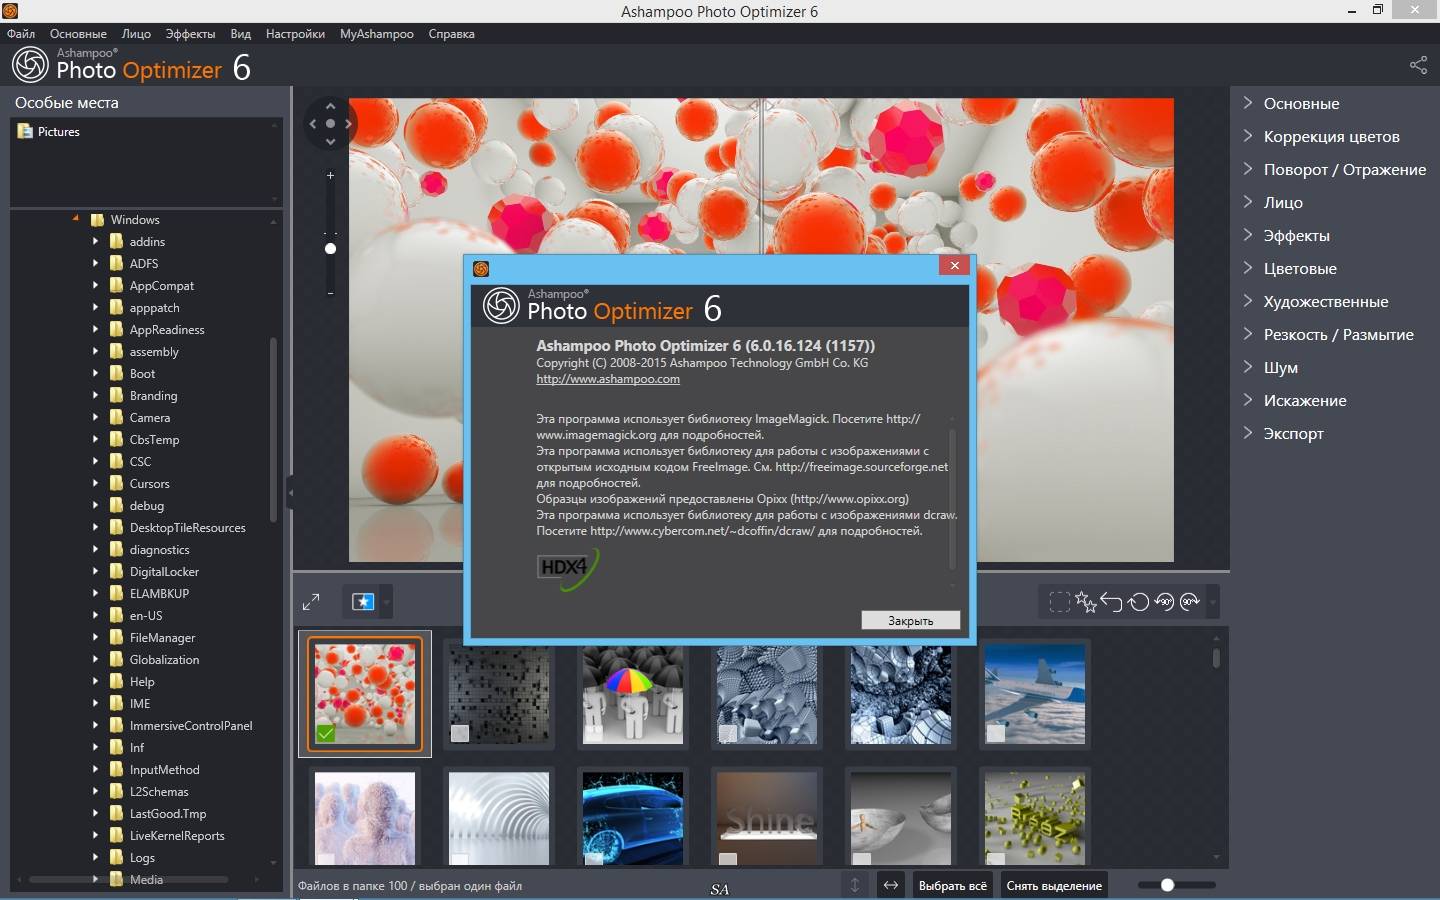Click the Ashampoo spiral logo in header

pyautogui.click(x=30, y=65)
